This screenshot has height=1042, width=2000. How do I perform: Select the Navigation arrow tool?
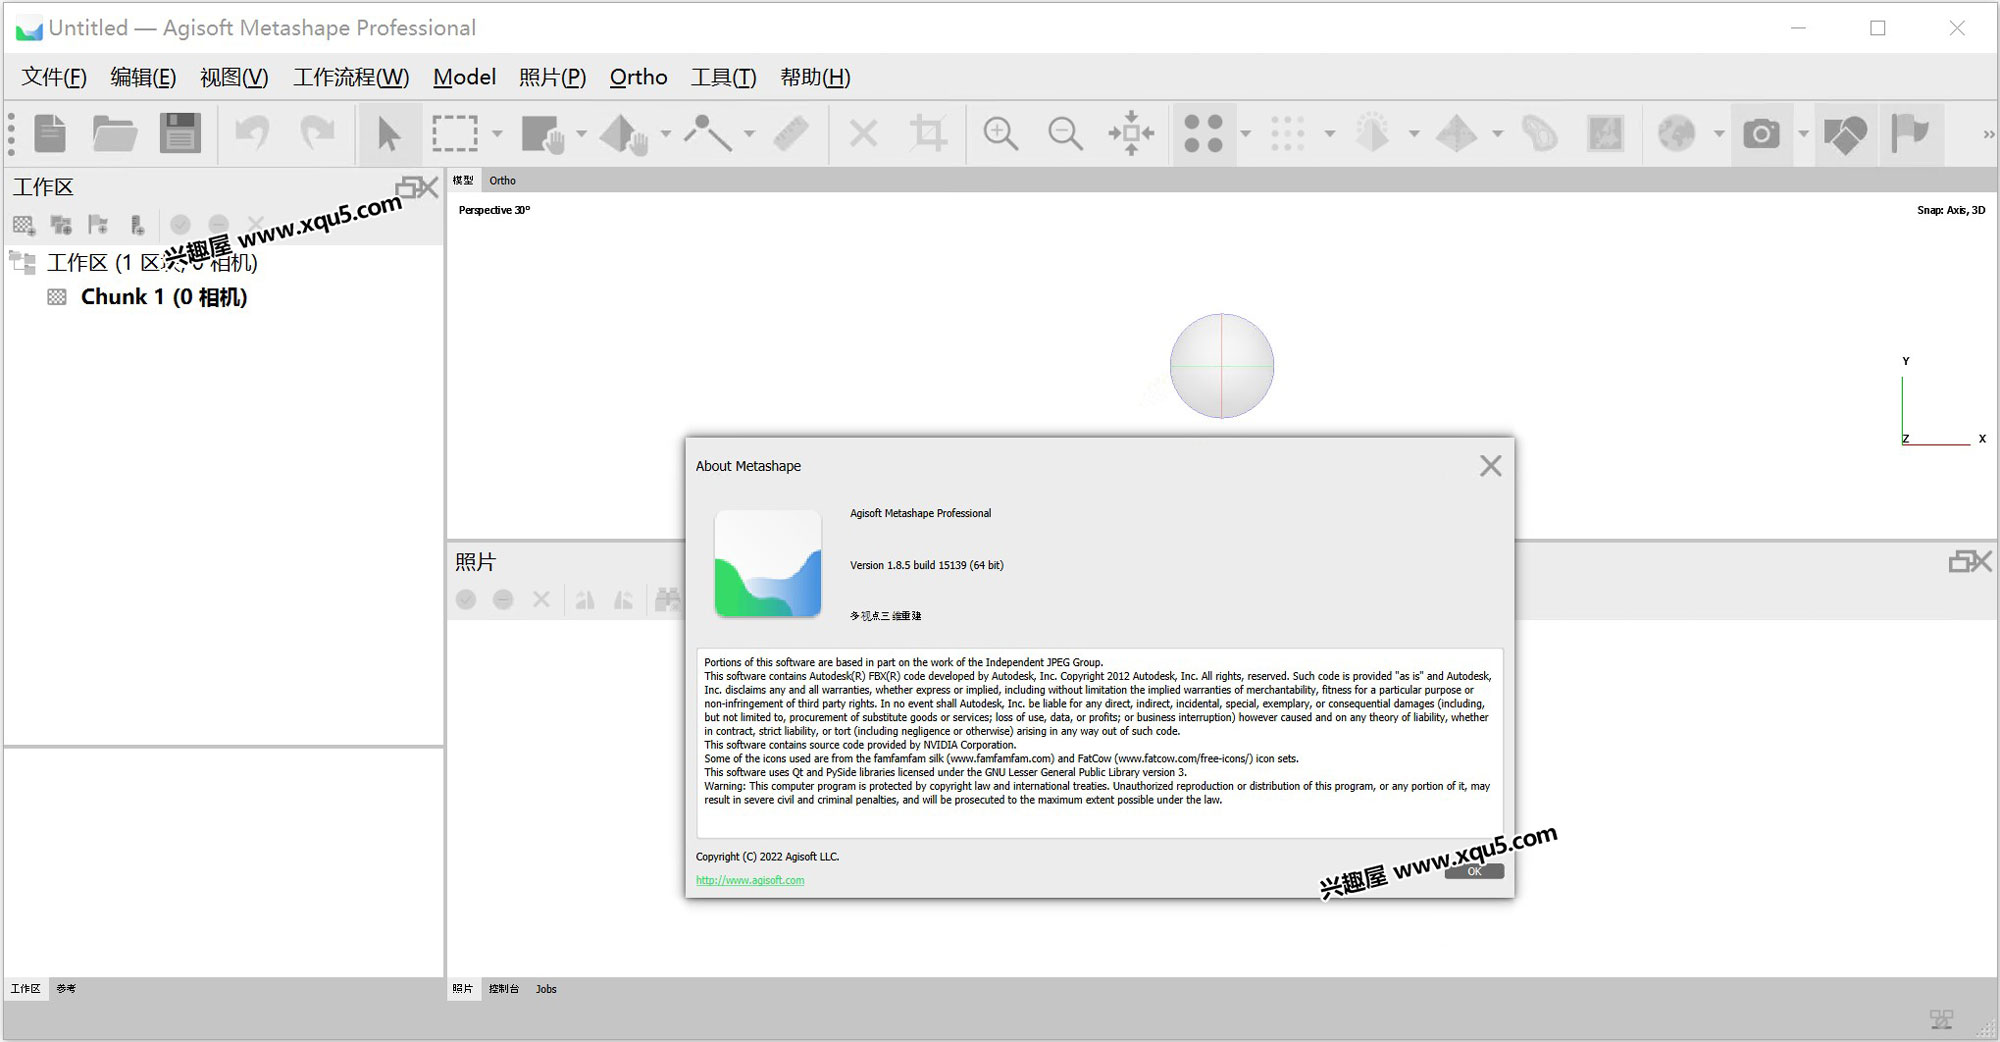coord(388,133)
